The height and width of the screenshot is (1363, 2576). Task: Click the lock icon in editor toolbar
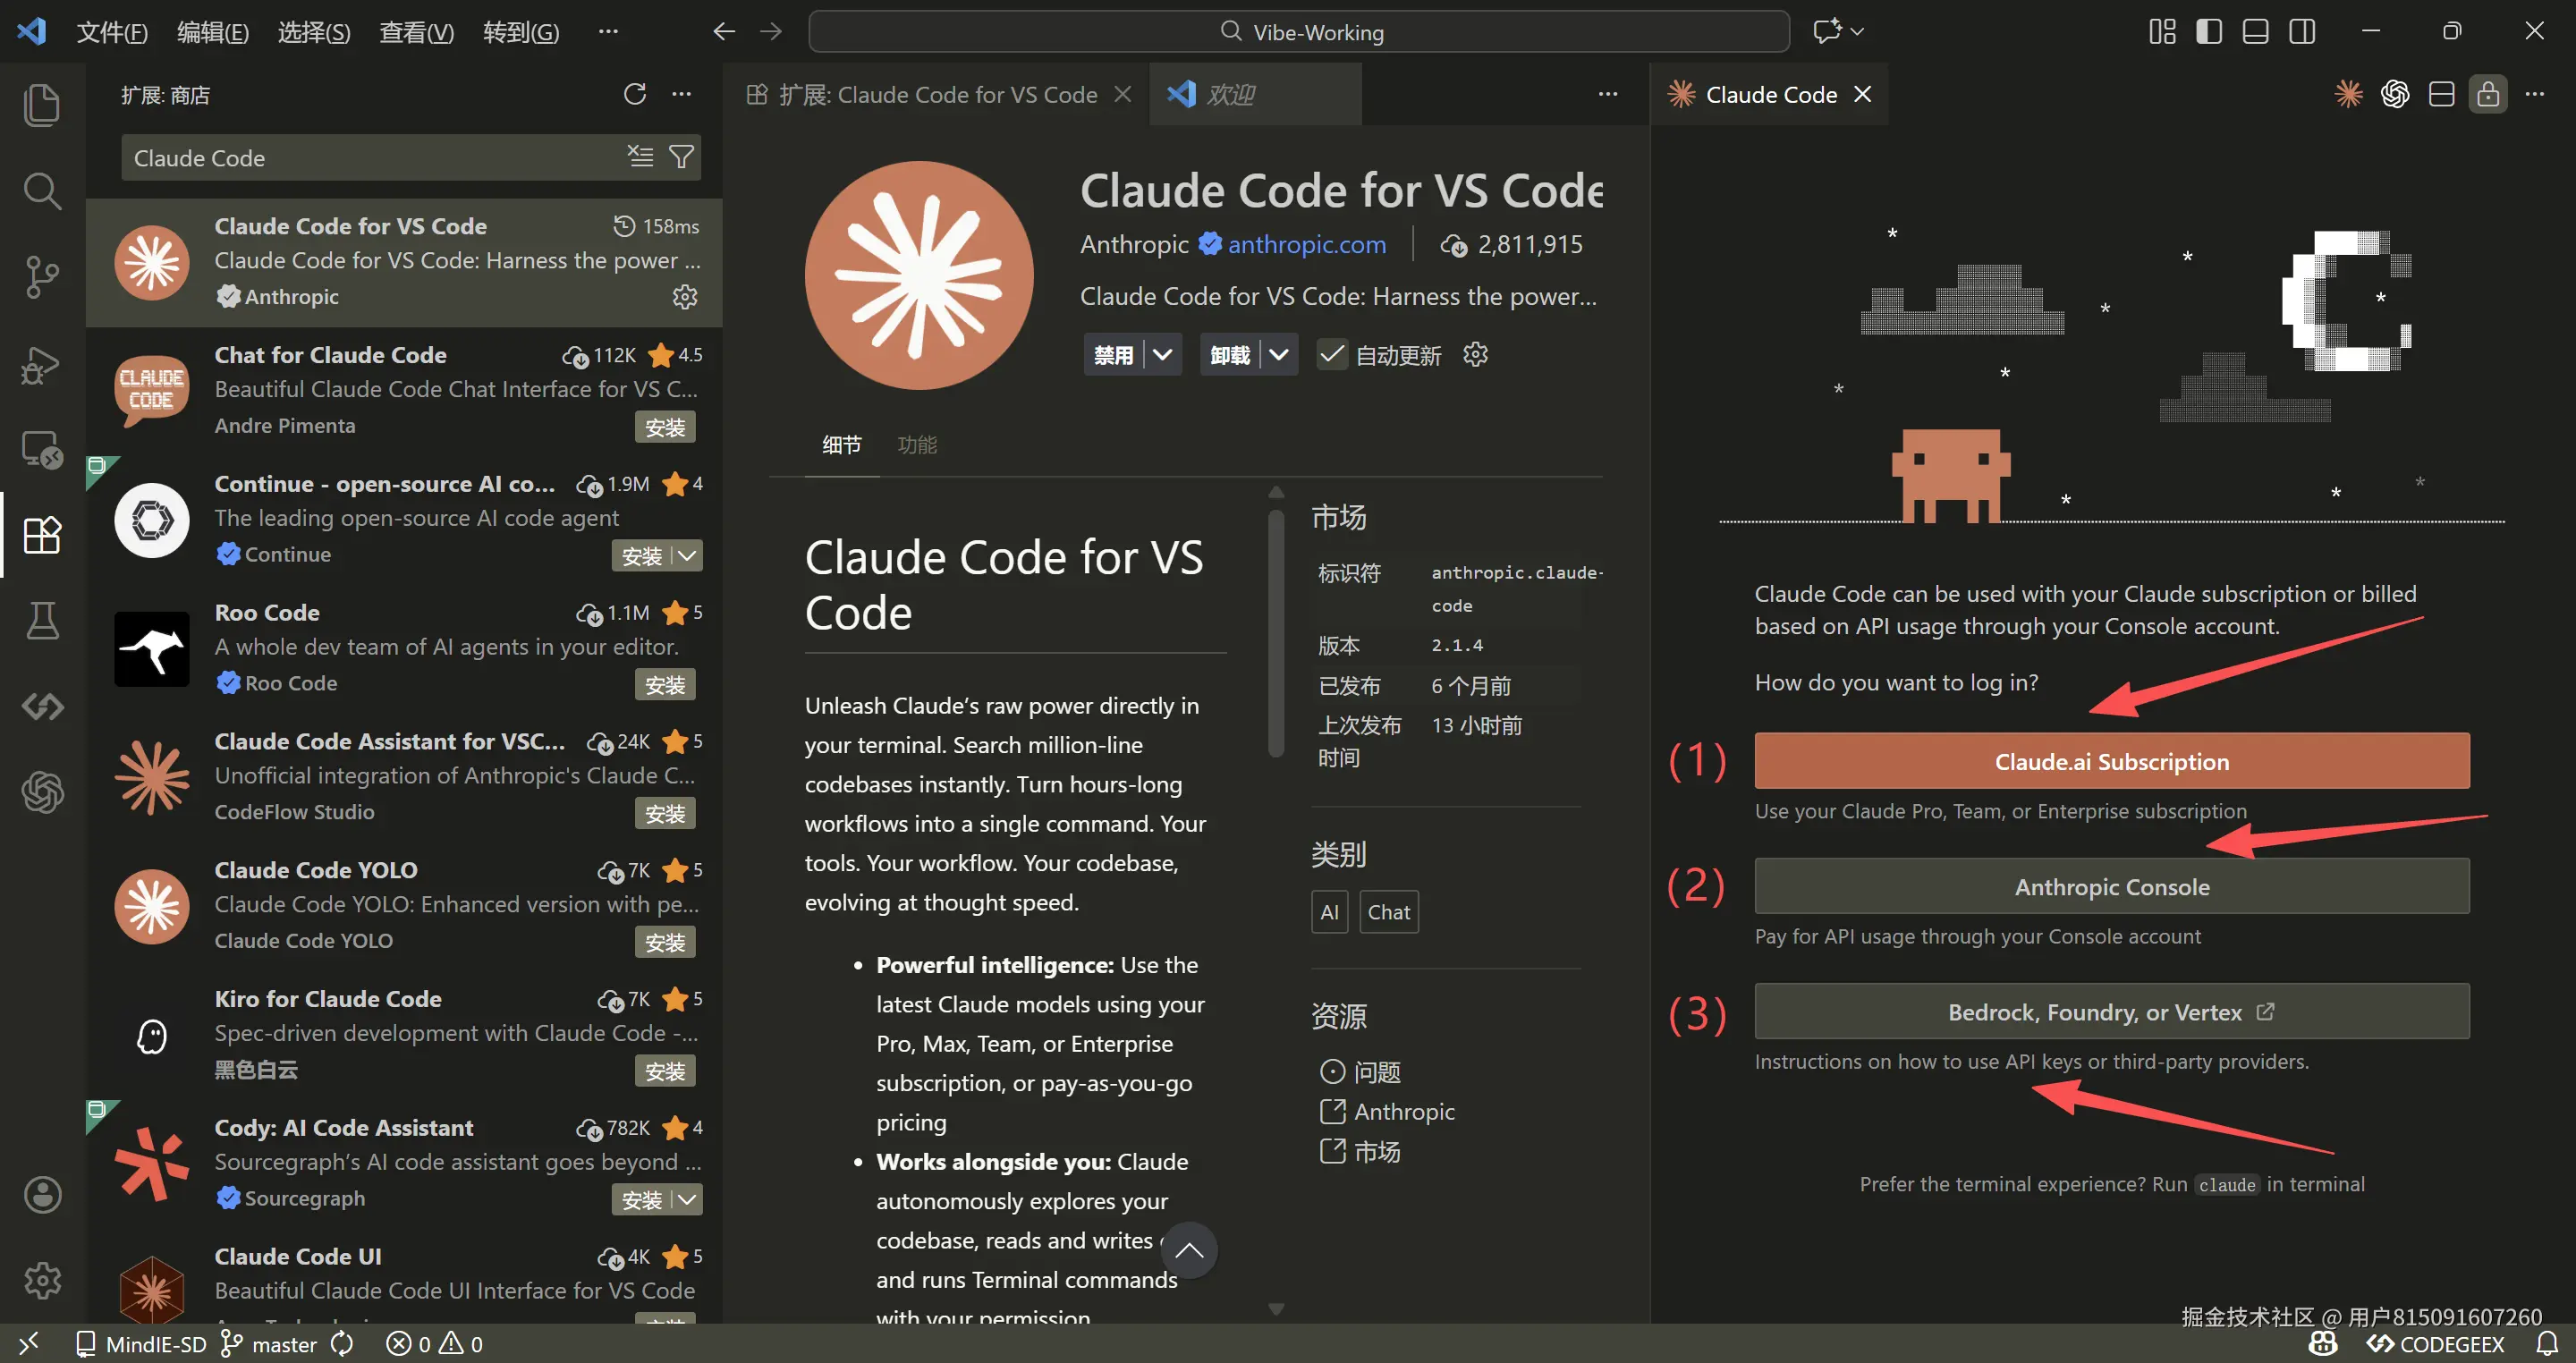pyautogui.click(x=2488, y=93)
